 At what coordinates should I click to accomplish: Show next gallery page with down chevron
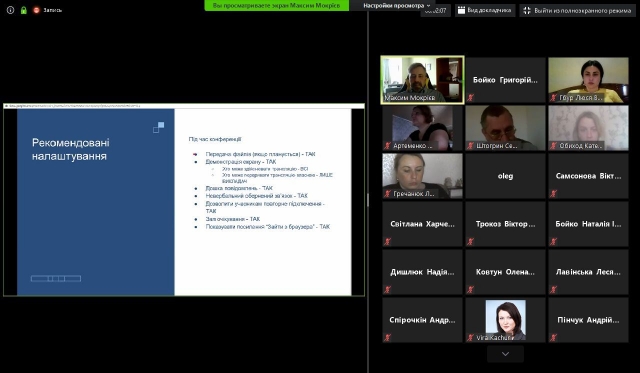(x=505, y=354)
